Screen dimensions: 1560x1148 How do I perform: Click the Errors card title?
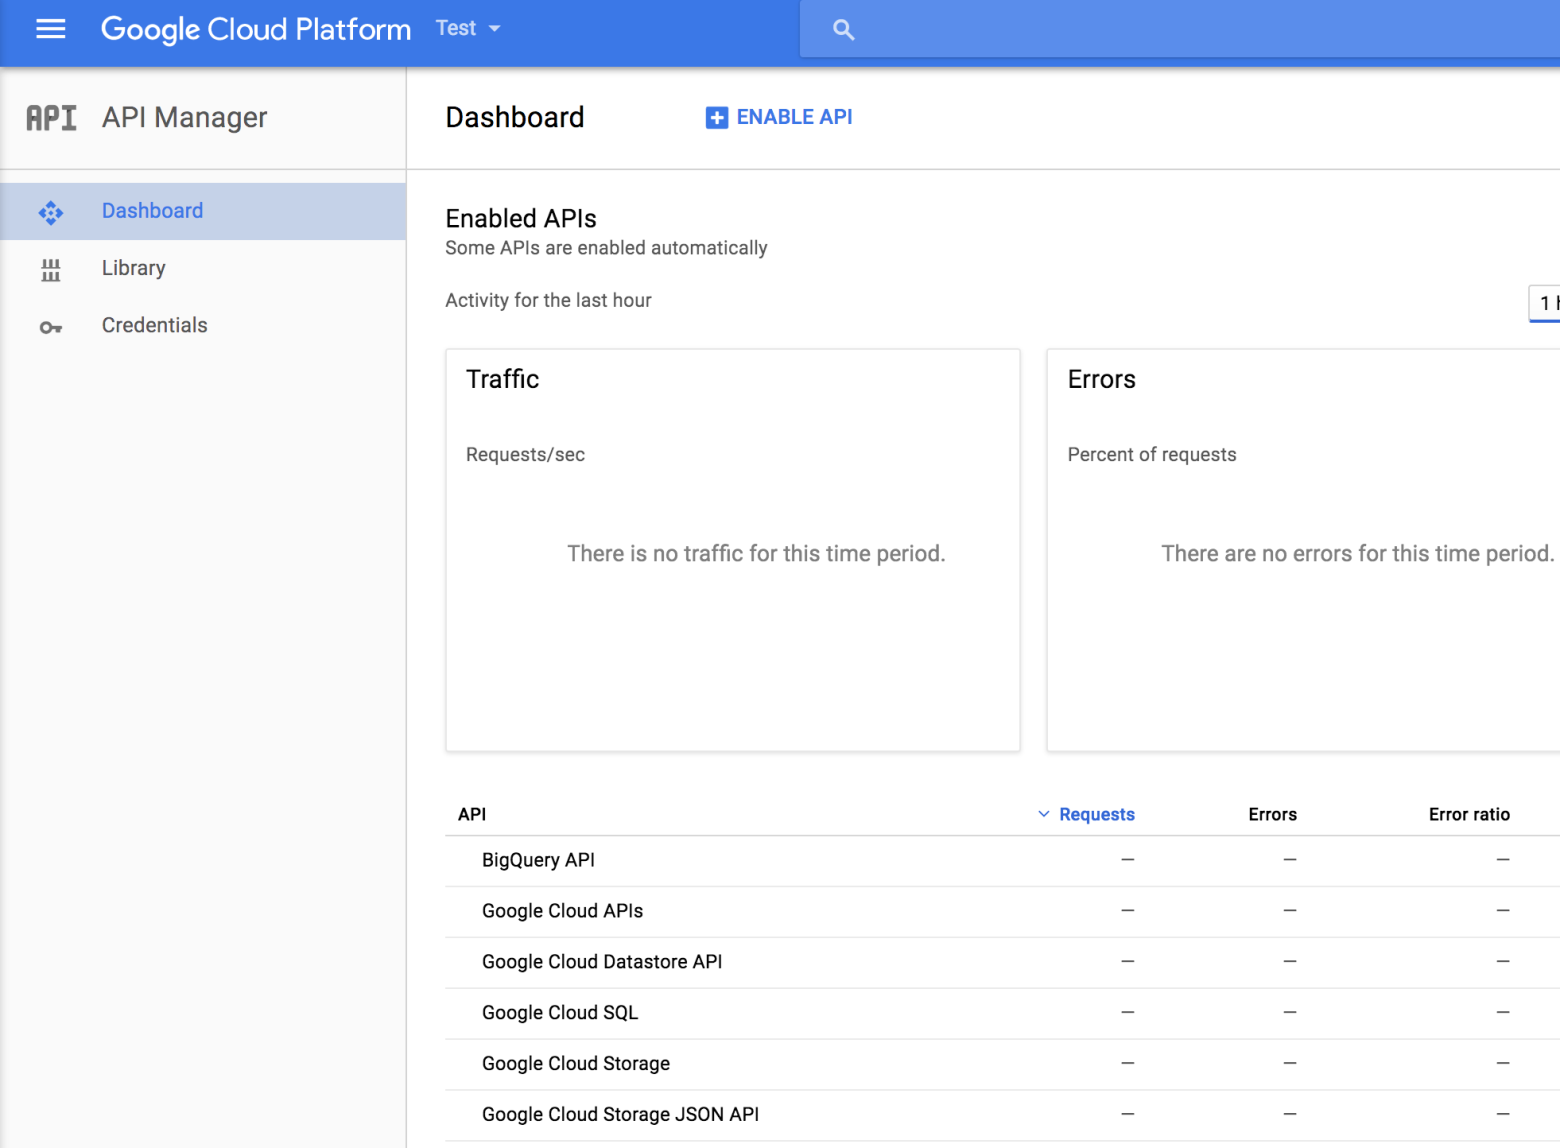pyautogui.click(x=1102, y=379)
